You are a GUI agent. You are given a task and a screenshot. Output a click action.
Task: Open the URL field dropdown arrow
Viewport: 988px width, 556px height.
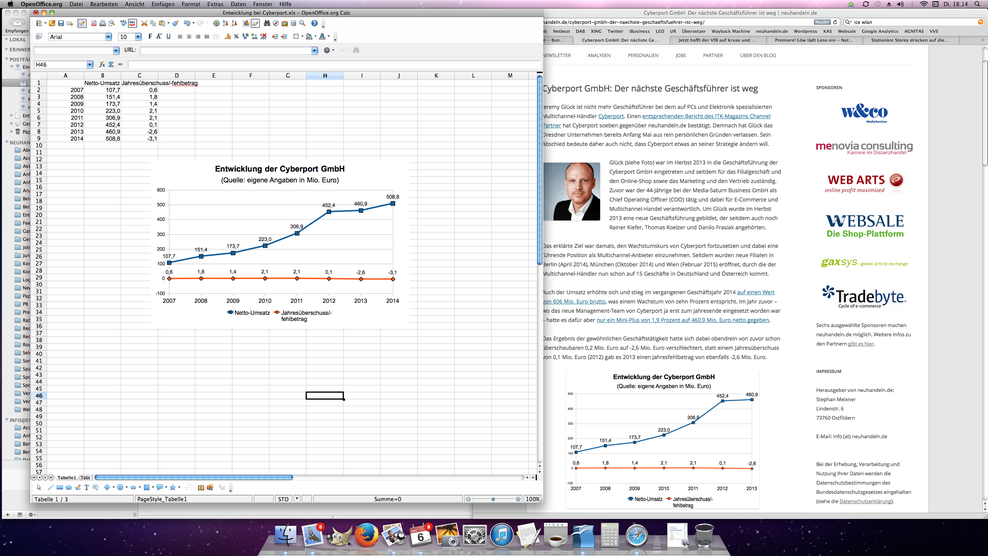point(314,50)
